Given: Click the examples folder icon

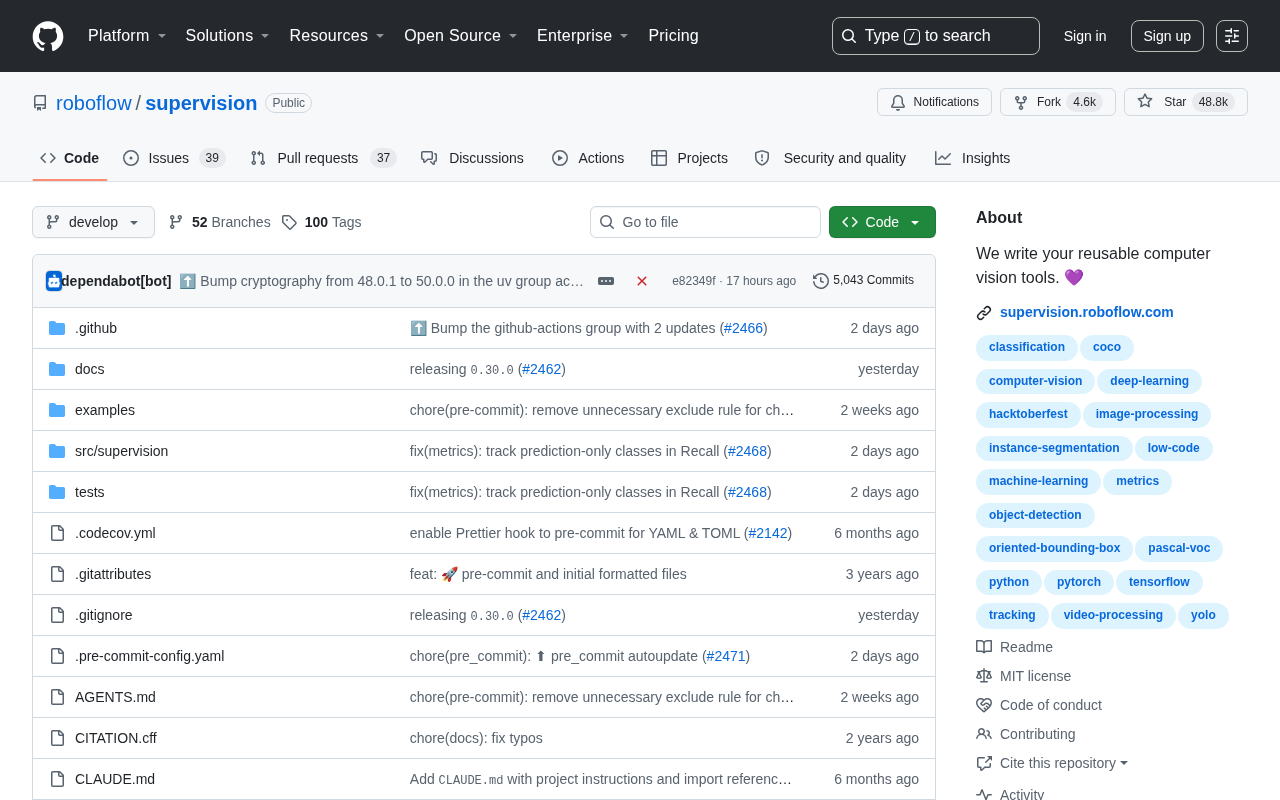Looking at the screenshot, I should pyautogui.click(x=57, y=410).
